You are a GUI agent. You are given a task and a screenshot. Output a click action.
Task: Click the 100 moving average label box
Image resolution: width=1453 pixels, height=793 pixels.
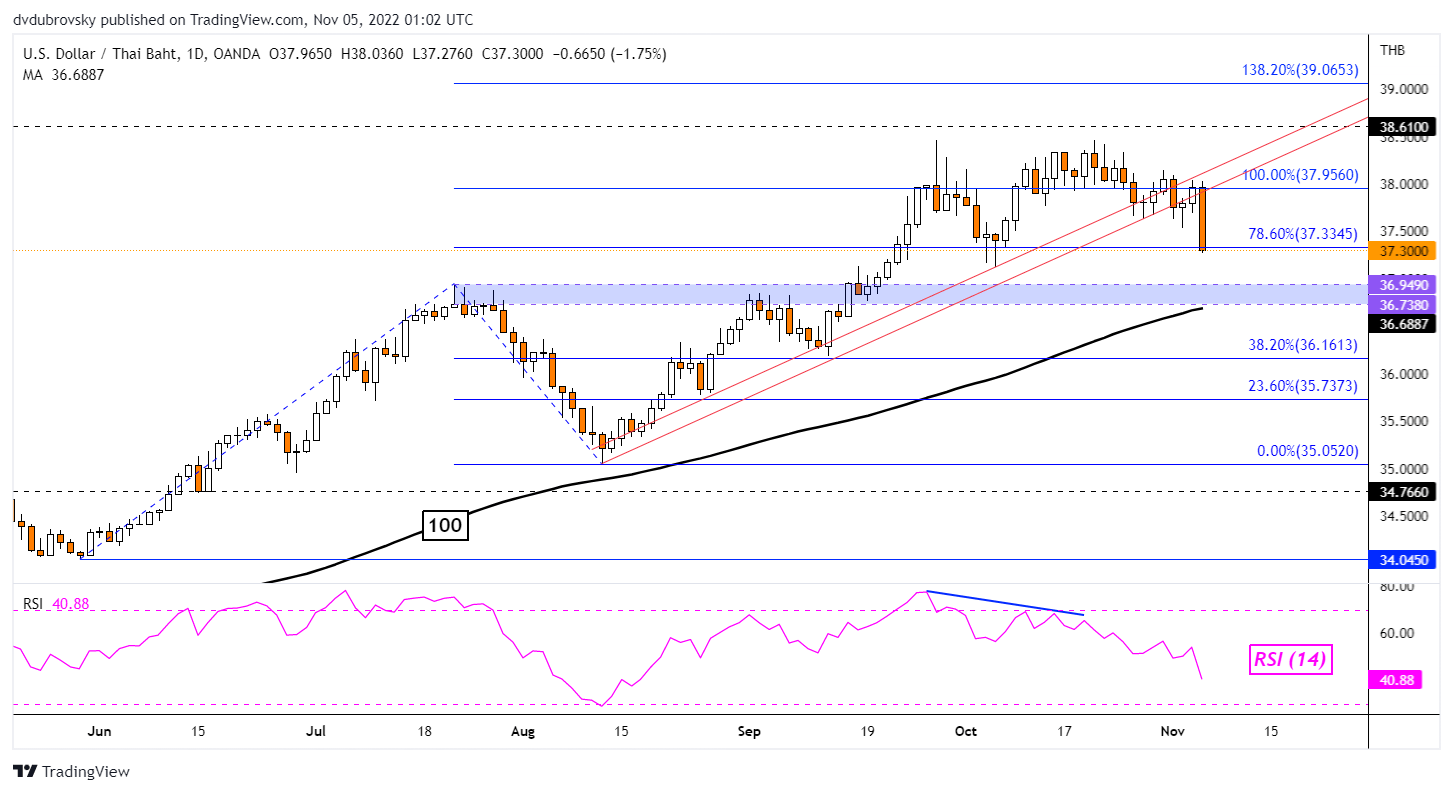coord(445,526)
